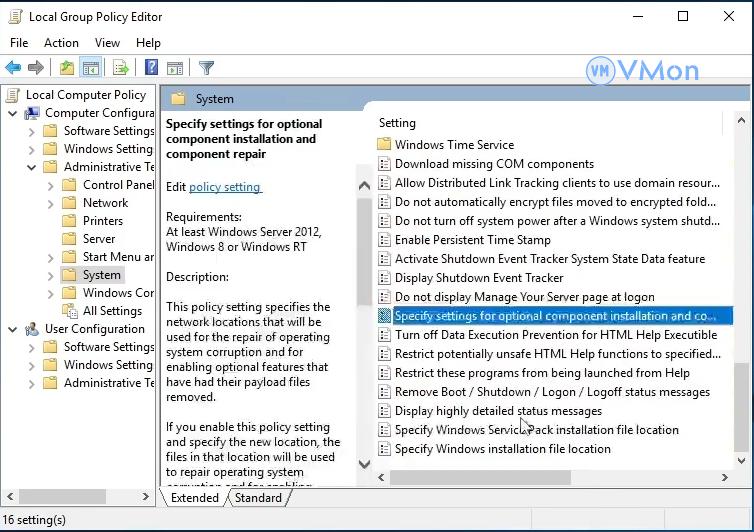
Task: Open the View menu
Action: click(x=107, y=43)
